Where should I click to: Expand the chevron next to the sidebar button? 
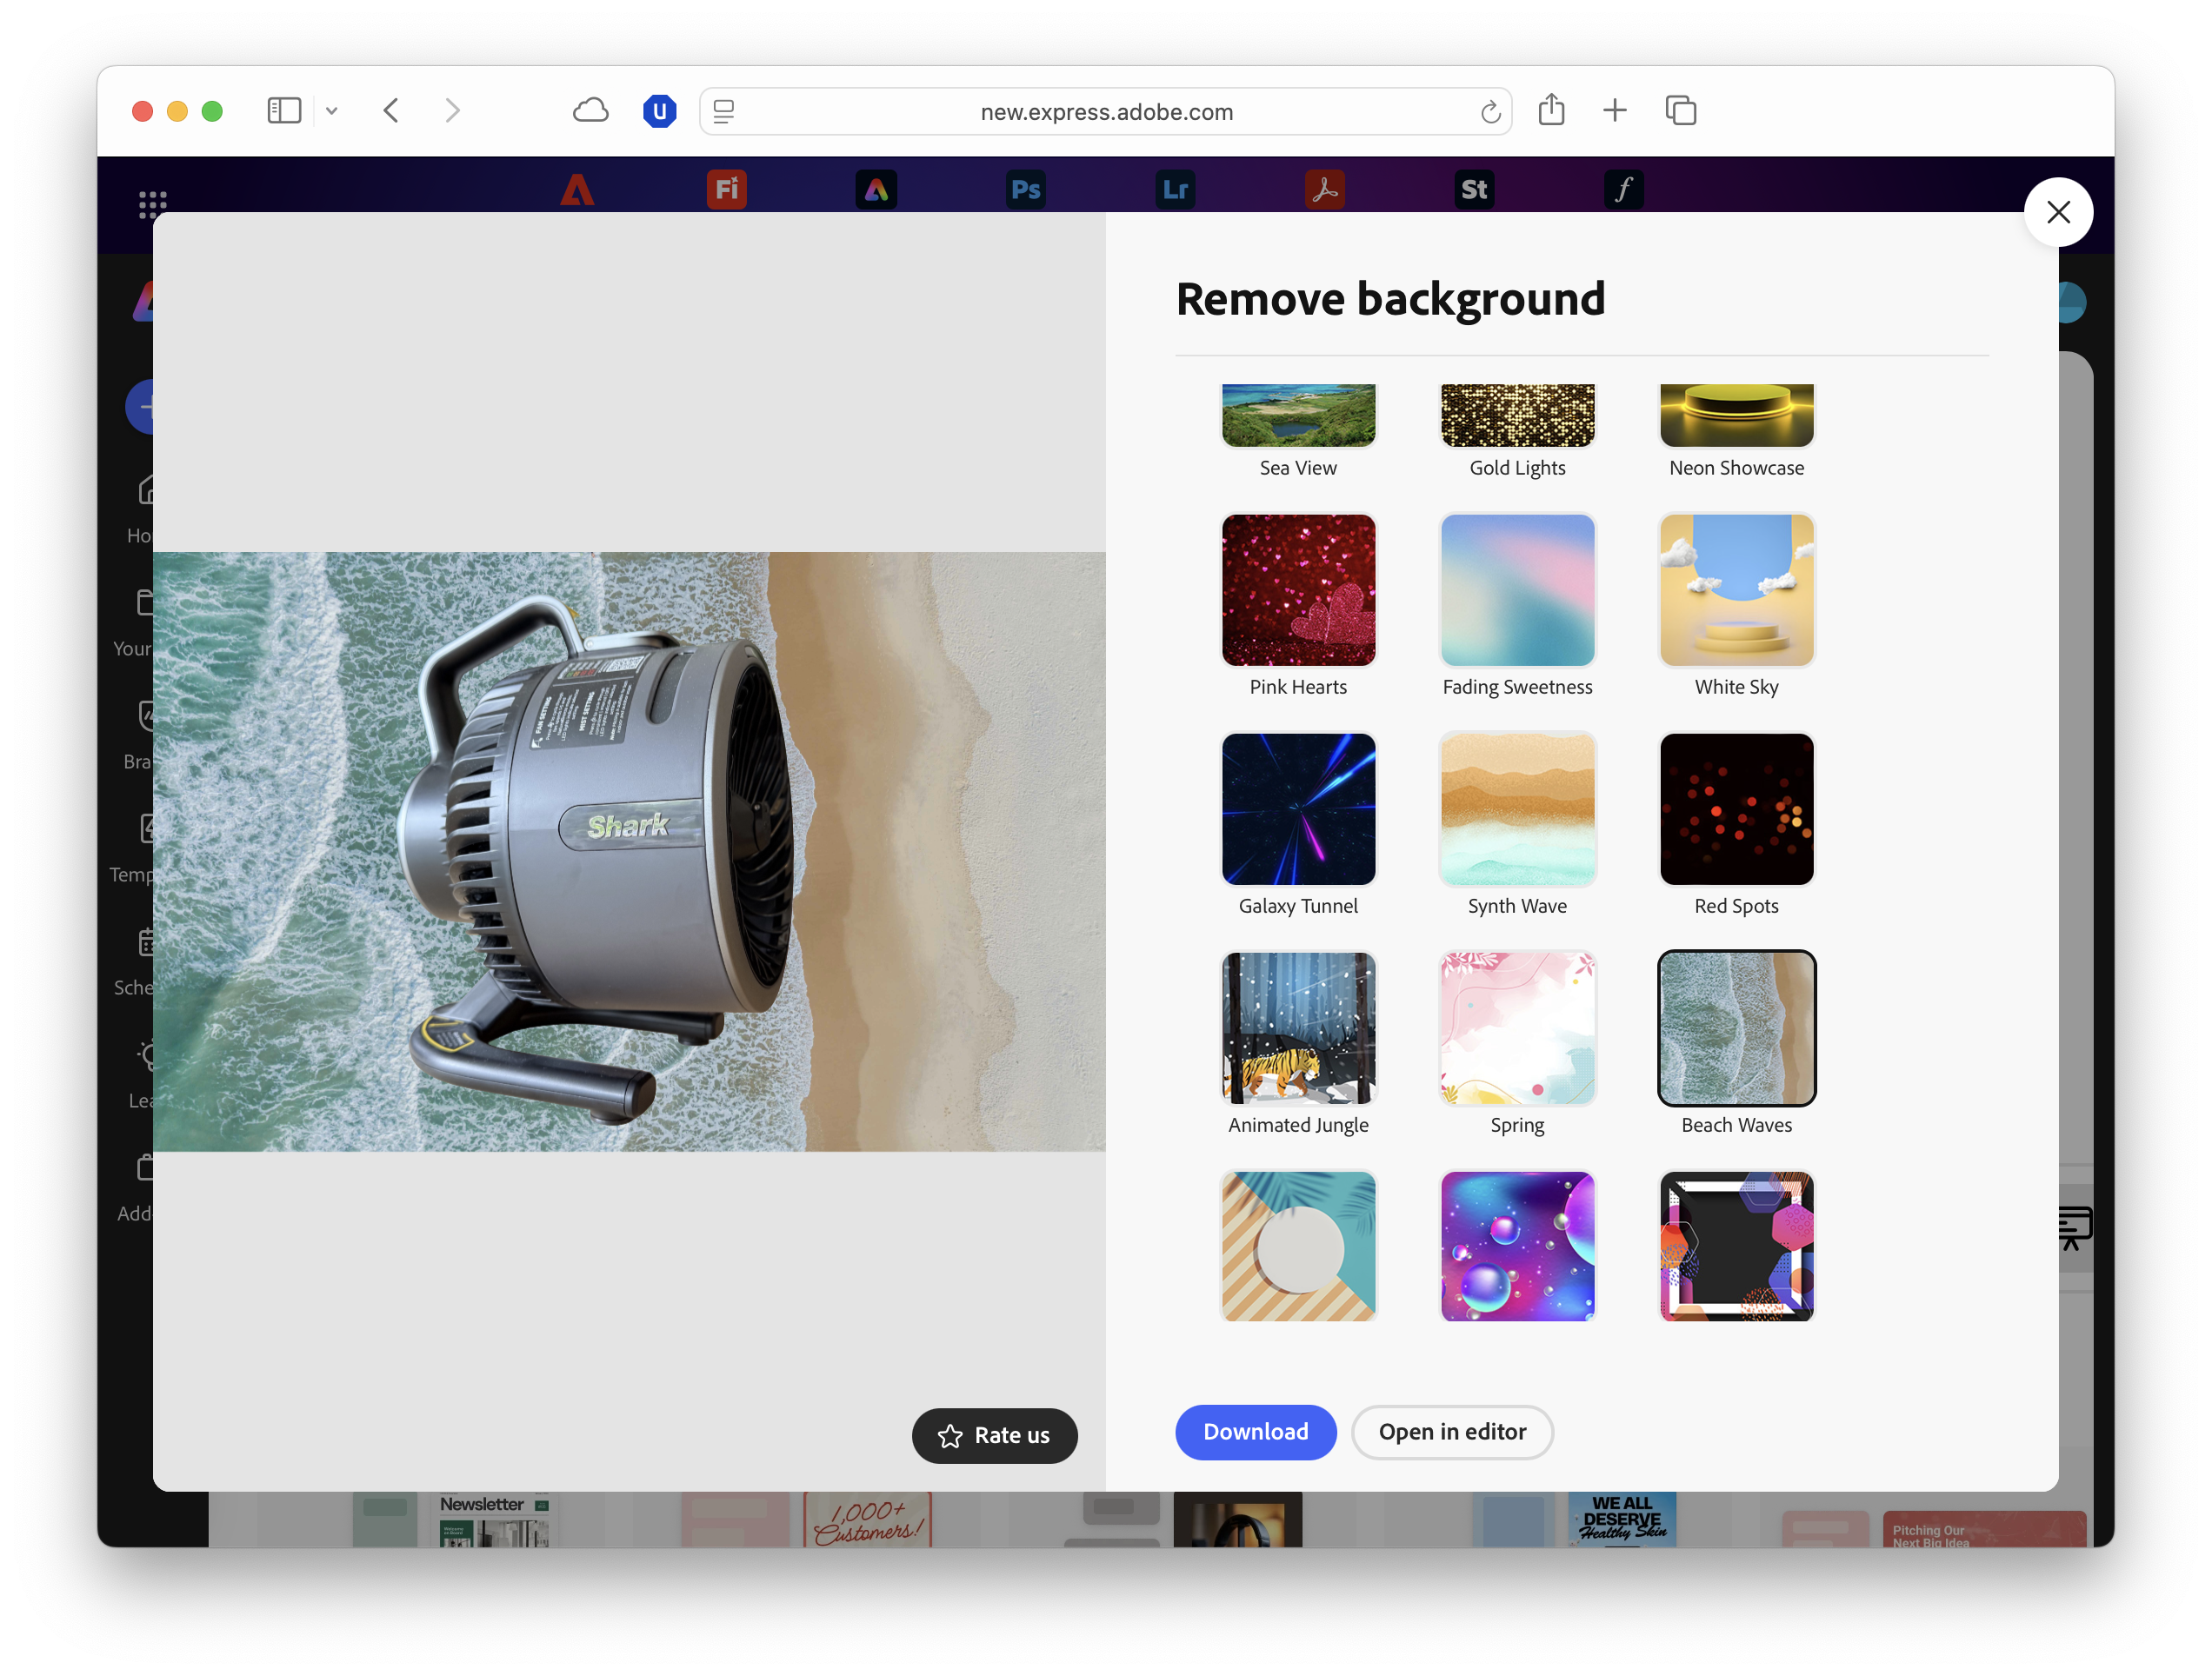coord(332,111)
